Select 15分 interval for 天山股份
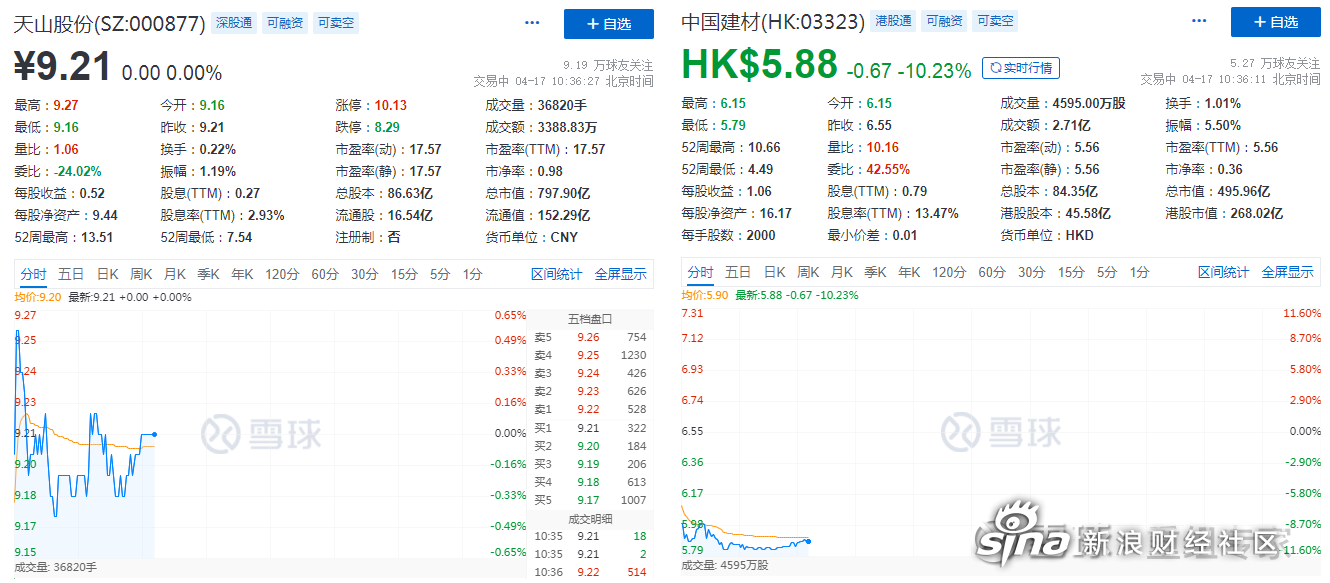The image size is (1330, 583). 404,274
